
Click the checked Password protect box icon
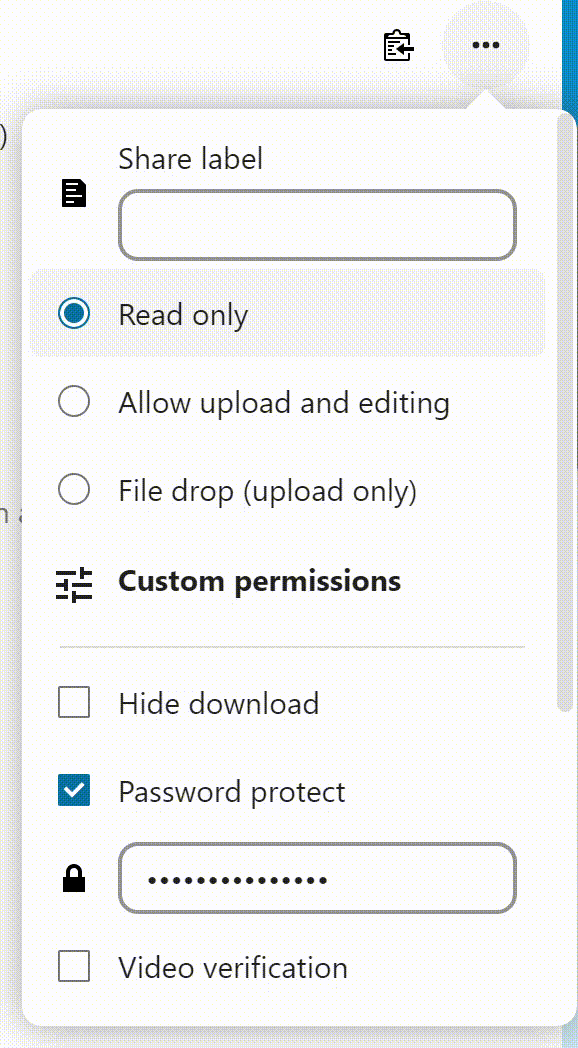[x=73, y=790]
